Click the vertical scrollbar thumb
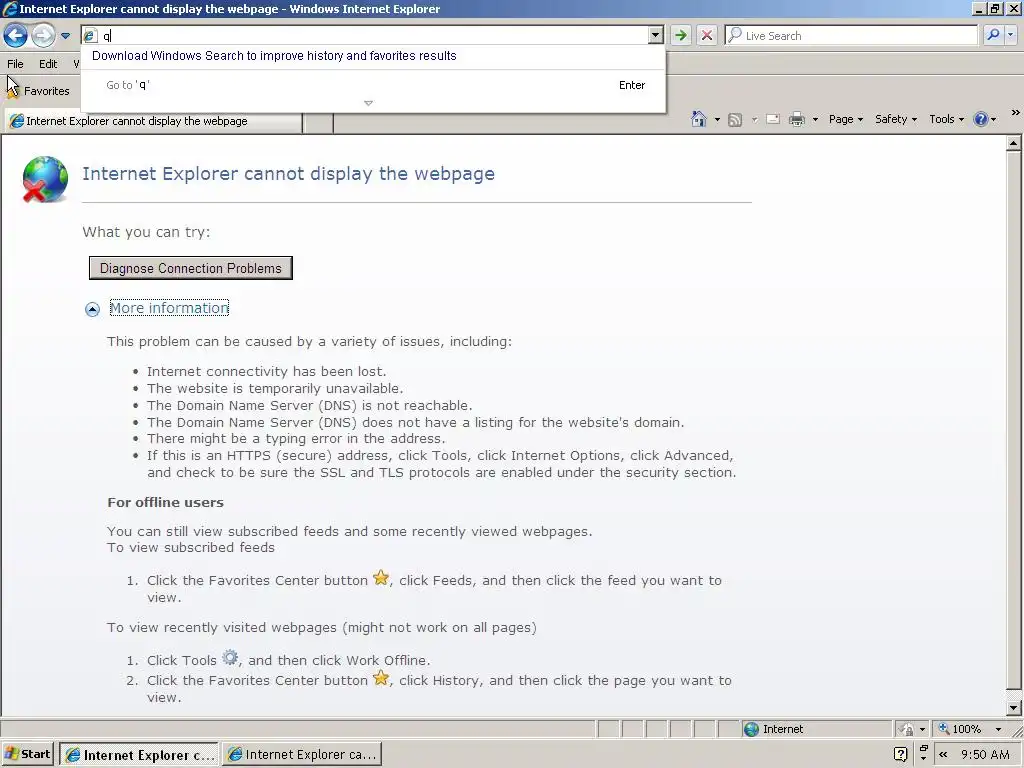This screenshot has width=1024, height=768. coord(1014,420)
